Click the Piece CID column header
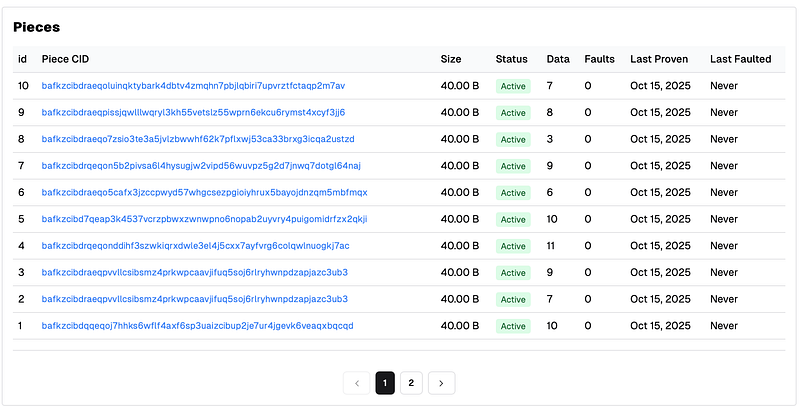Screen dimensions: 800x409 65,59
